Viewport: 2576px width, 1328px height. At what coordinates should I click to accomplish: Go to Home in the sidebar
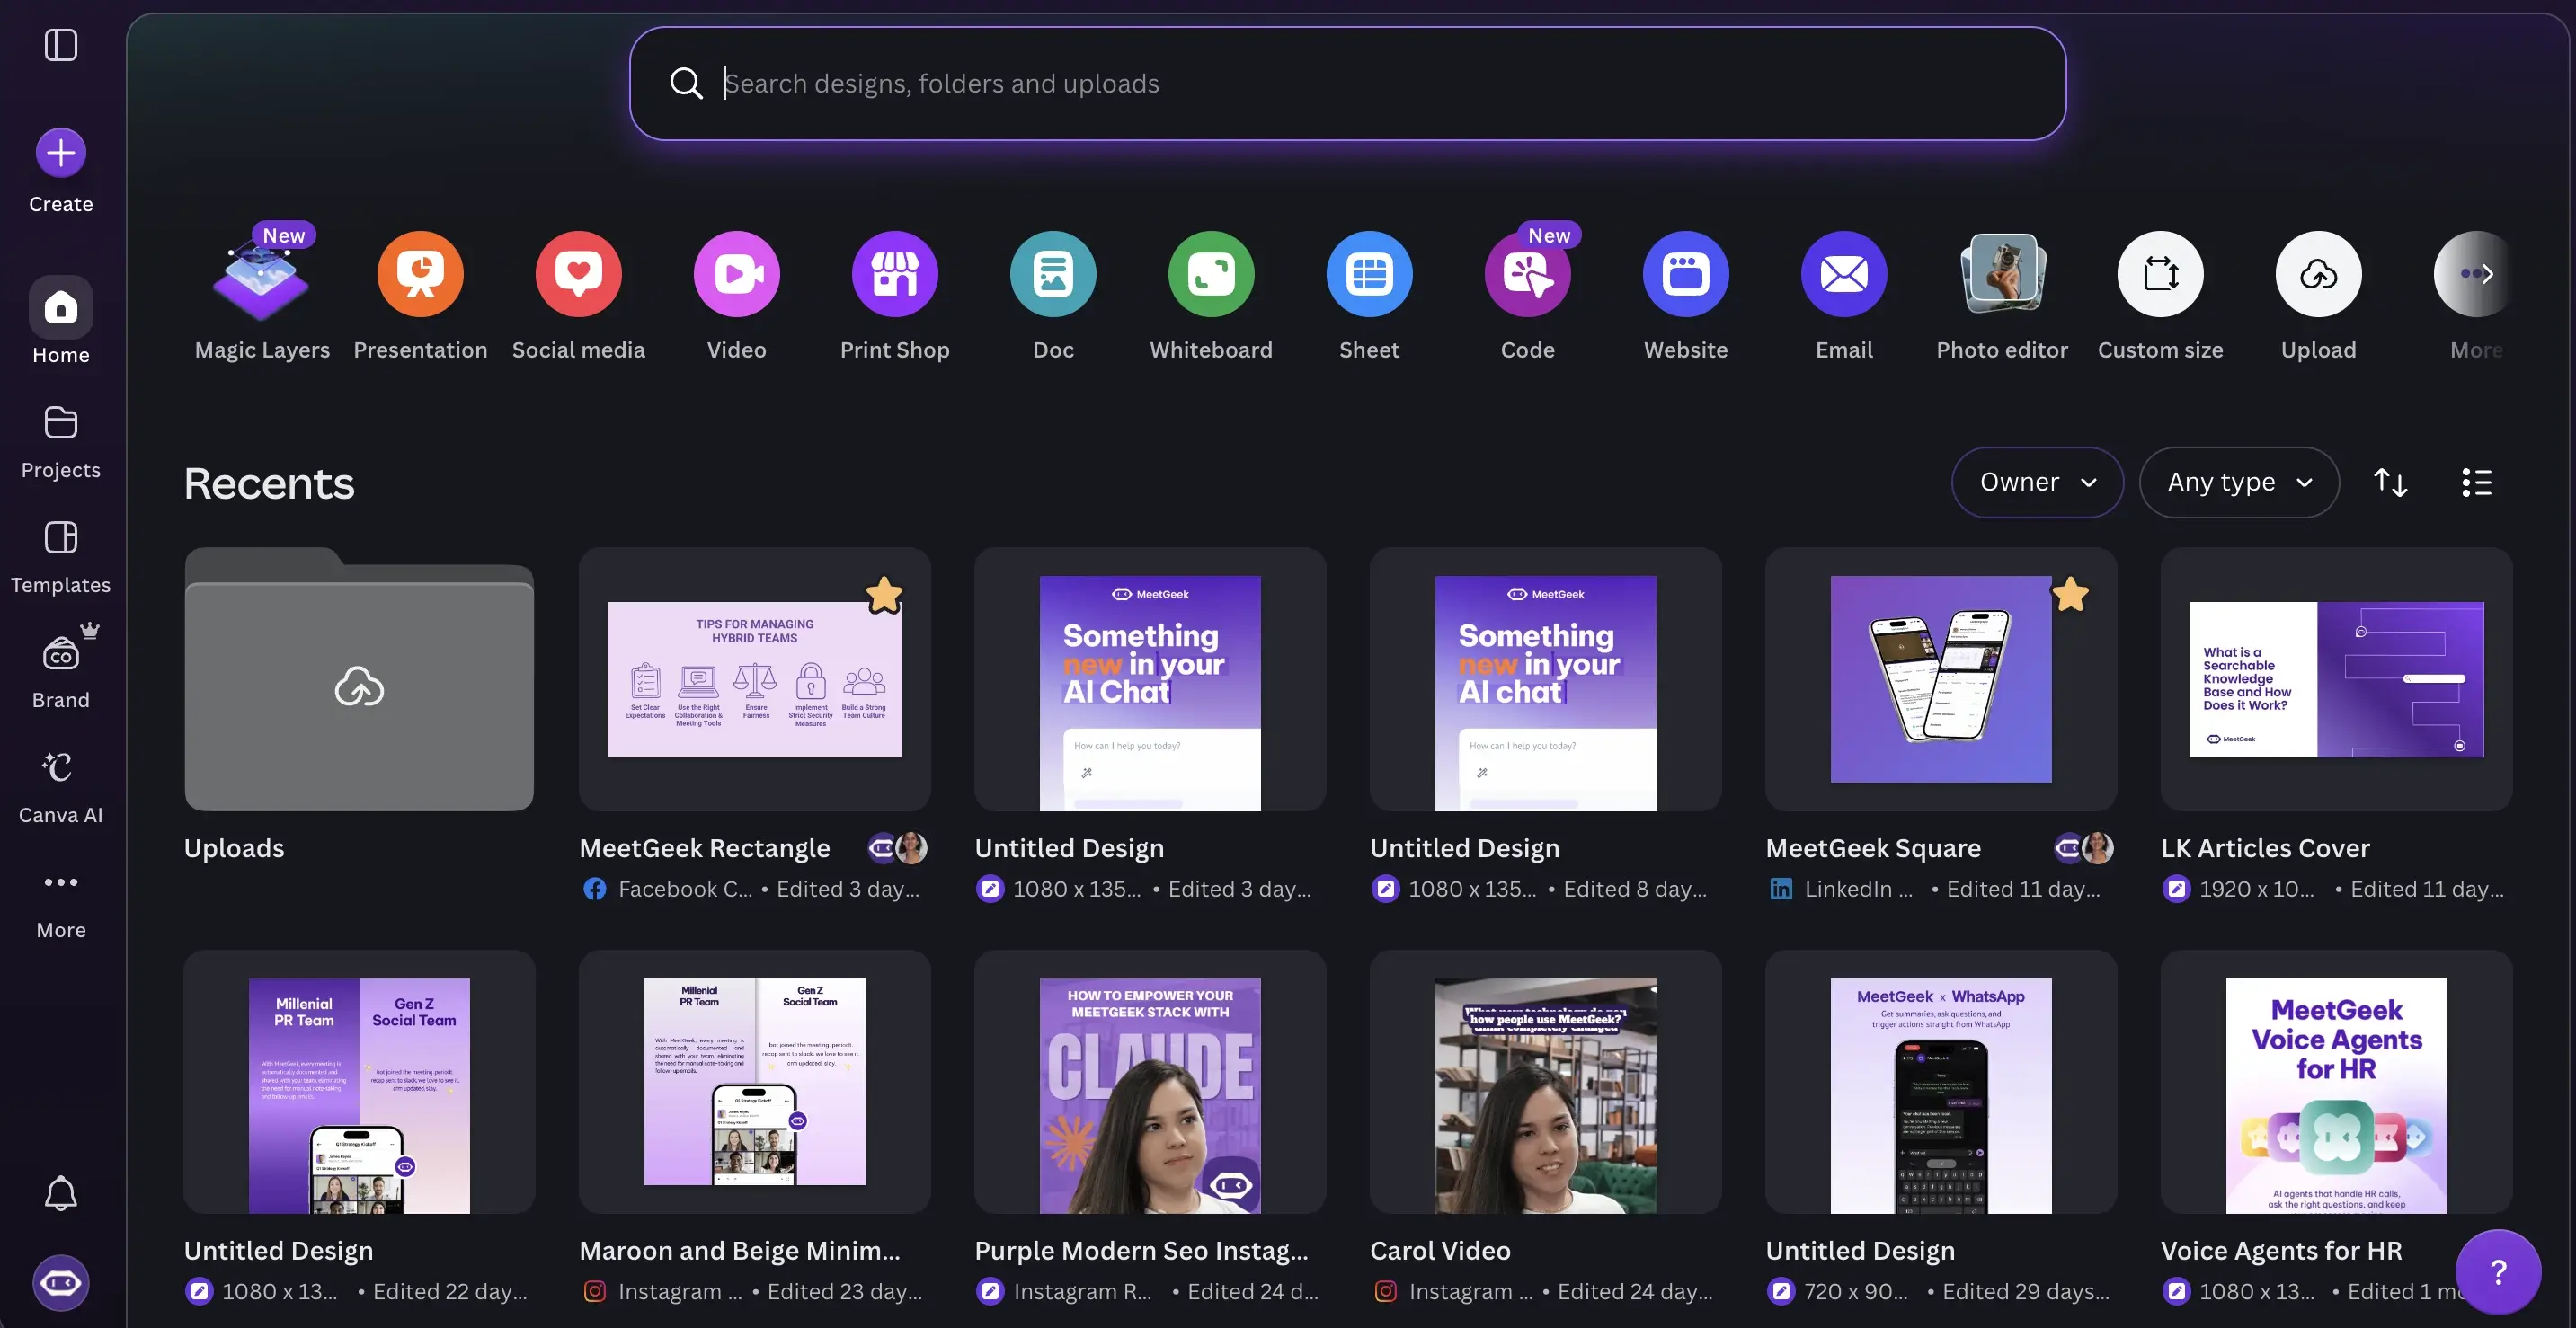[61, 322]
